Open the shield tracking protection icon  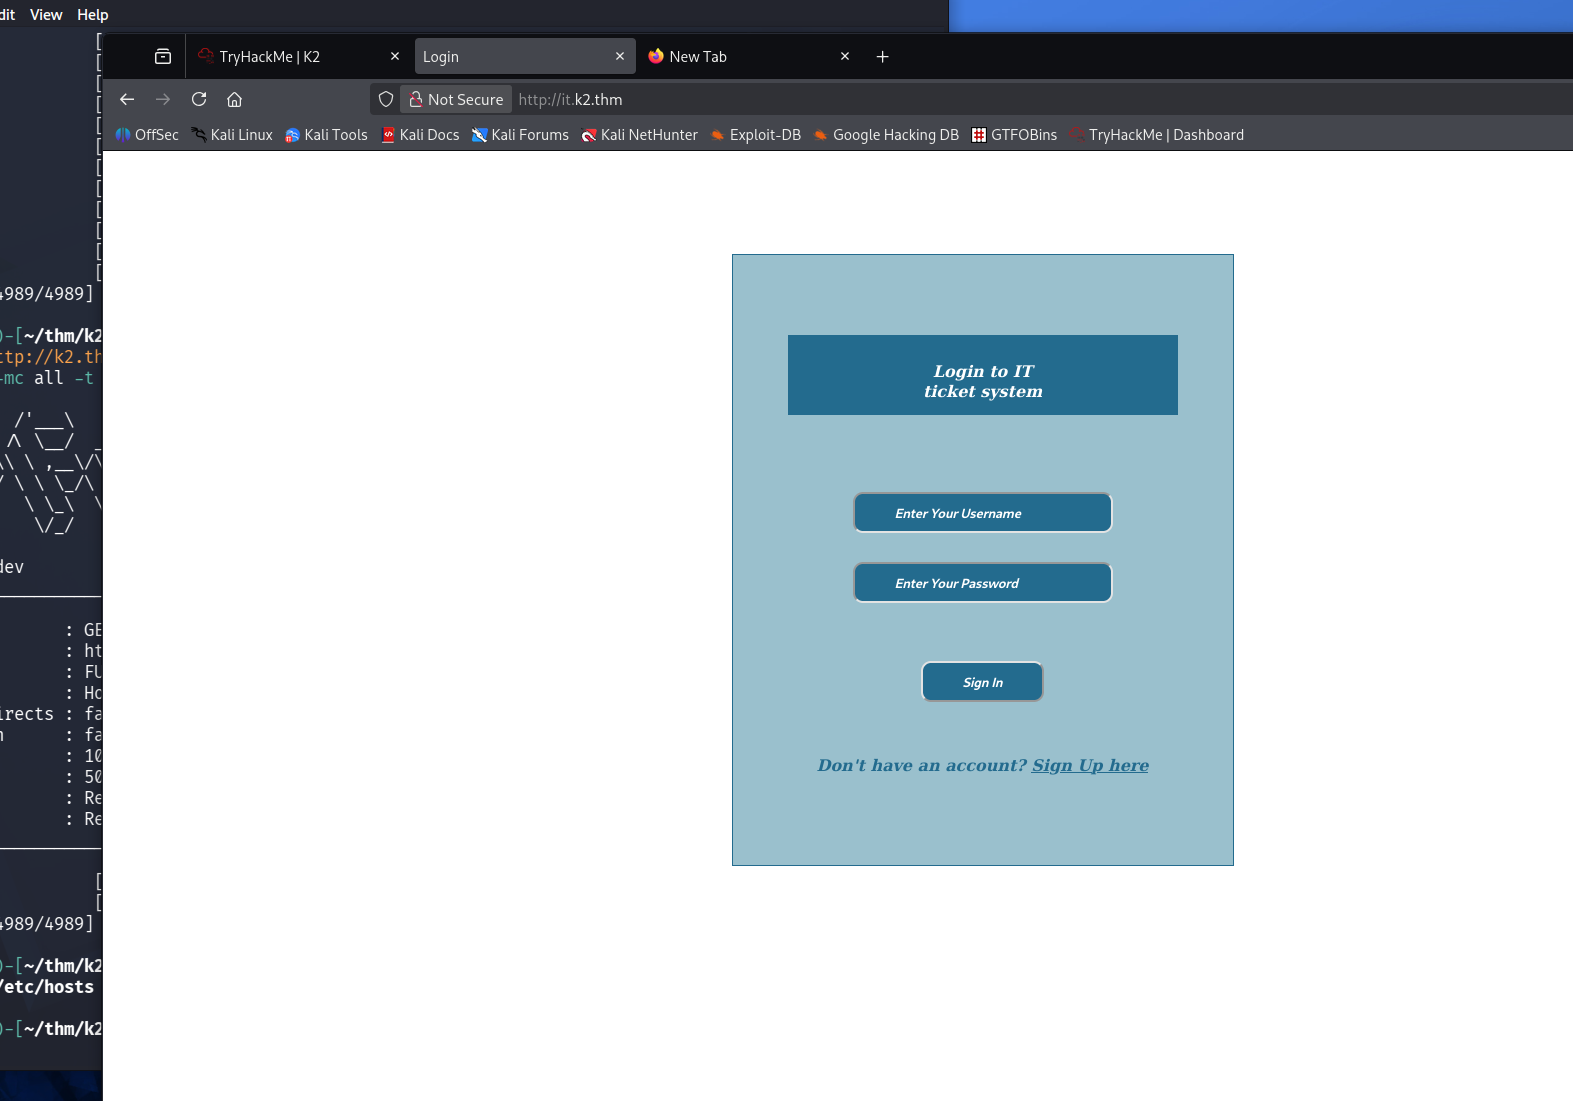[386, 99]
